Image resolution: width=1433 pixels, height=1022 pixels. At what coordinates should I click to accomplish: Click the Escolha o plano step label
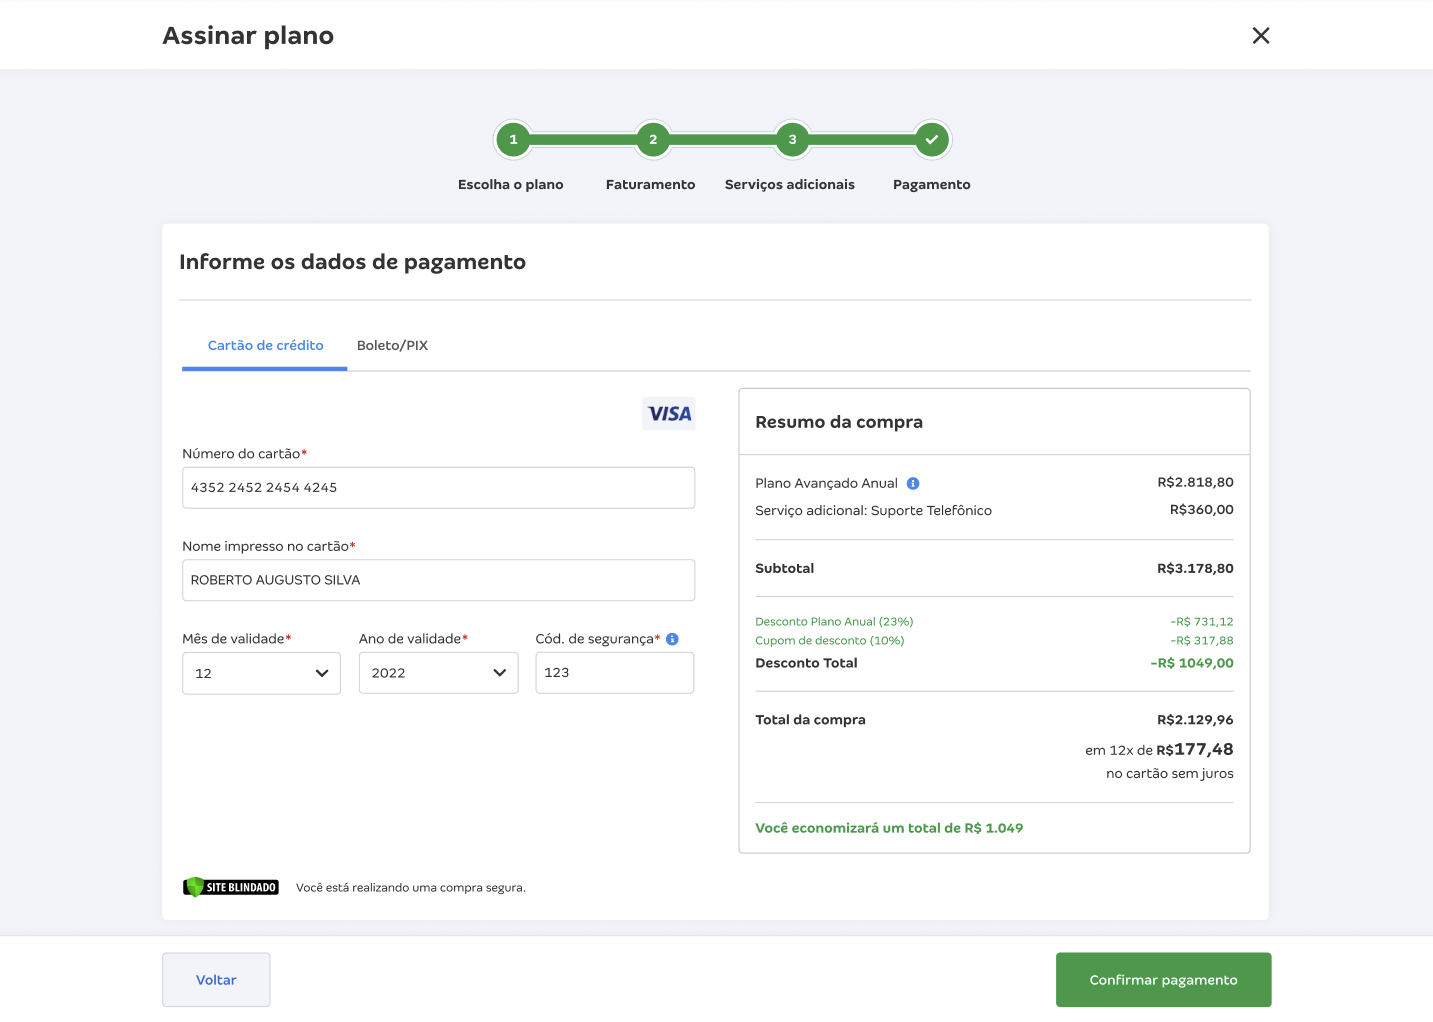pyautogui.click(x=511, y=185)
